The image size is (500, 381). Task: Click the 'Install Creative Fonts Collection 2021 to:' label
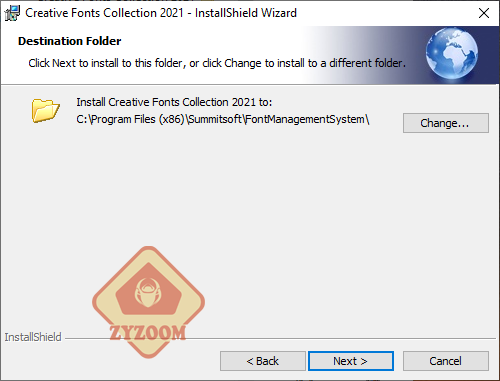click(174, 102)
